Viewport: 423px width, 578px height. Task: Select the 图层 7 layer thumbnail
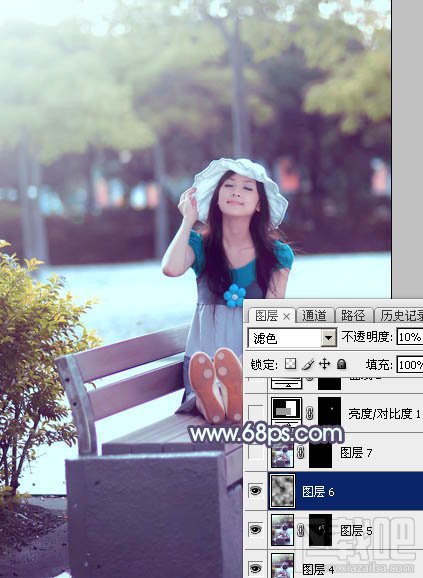(x=283, y=453)
